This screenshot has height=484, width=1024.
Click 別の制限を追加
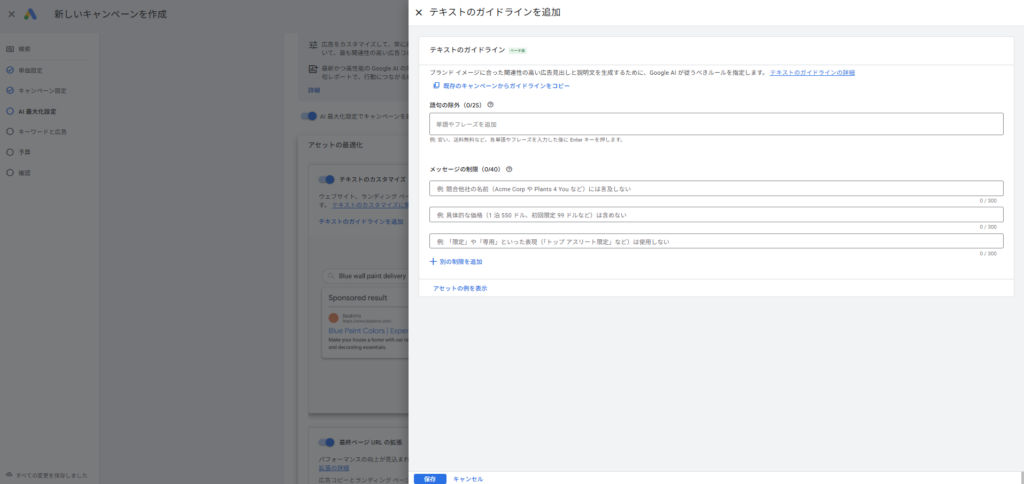coord(456,261)
